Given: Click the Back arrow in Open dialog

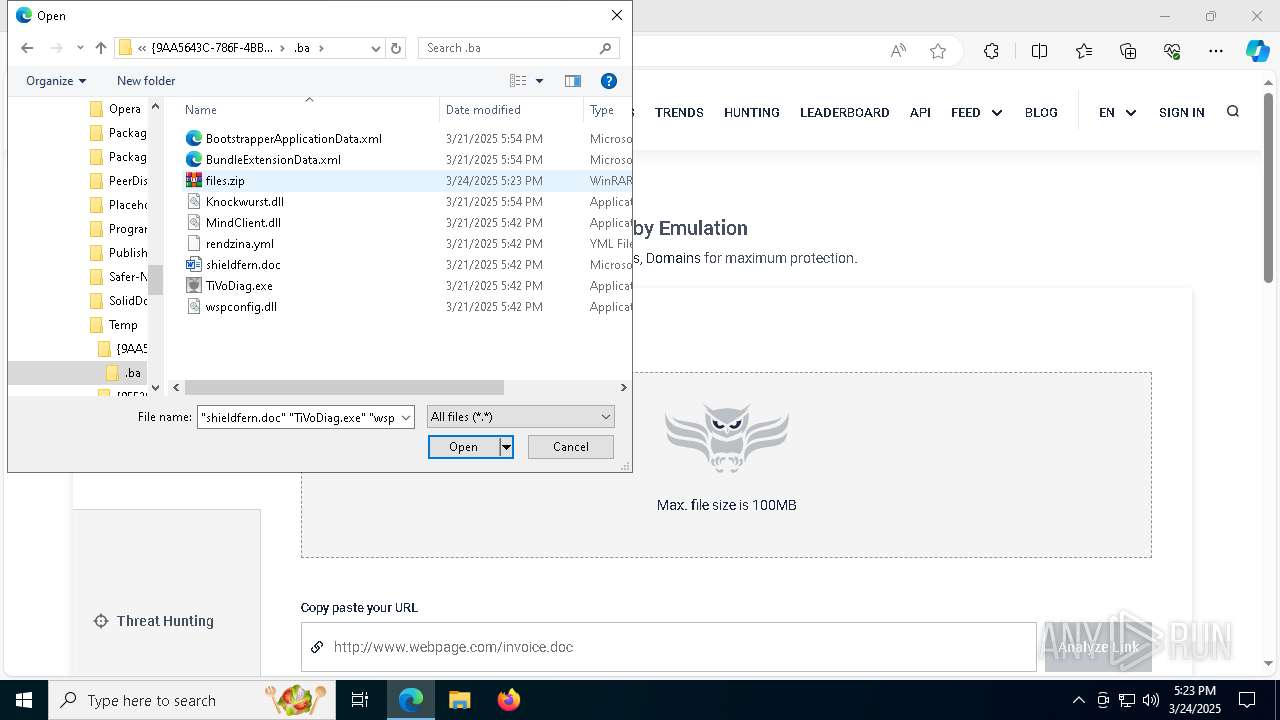Looking at the screenshot, I should [27, 48].
